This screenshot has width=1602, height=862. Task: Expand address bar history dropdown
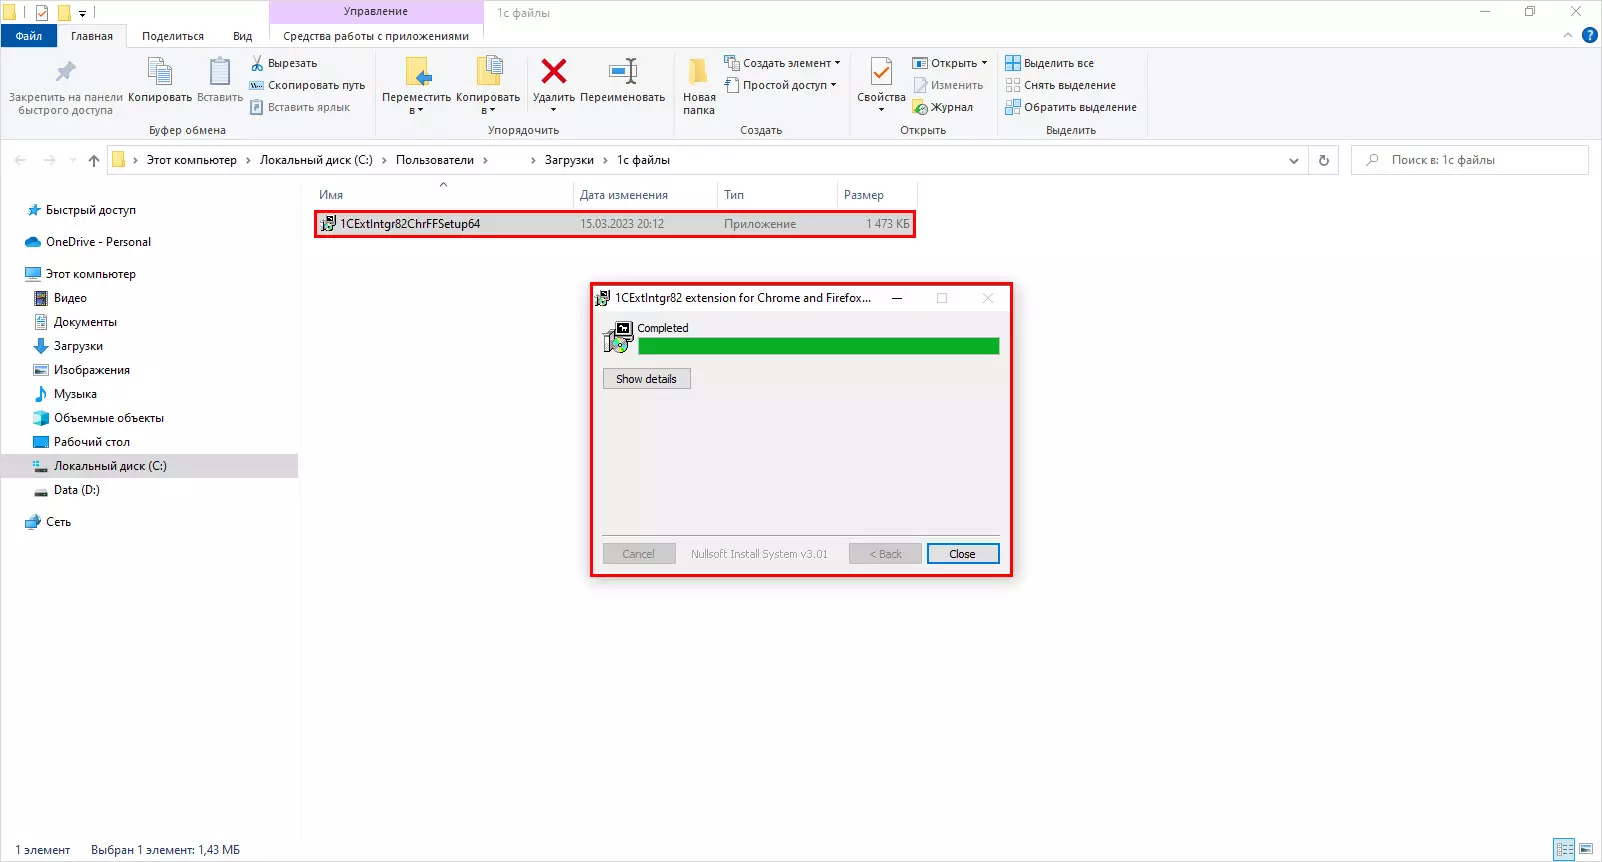pos(1294,160)
